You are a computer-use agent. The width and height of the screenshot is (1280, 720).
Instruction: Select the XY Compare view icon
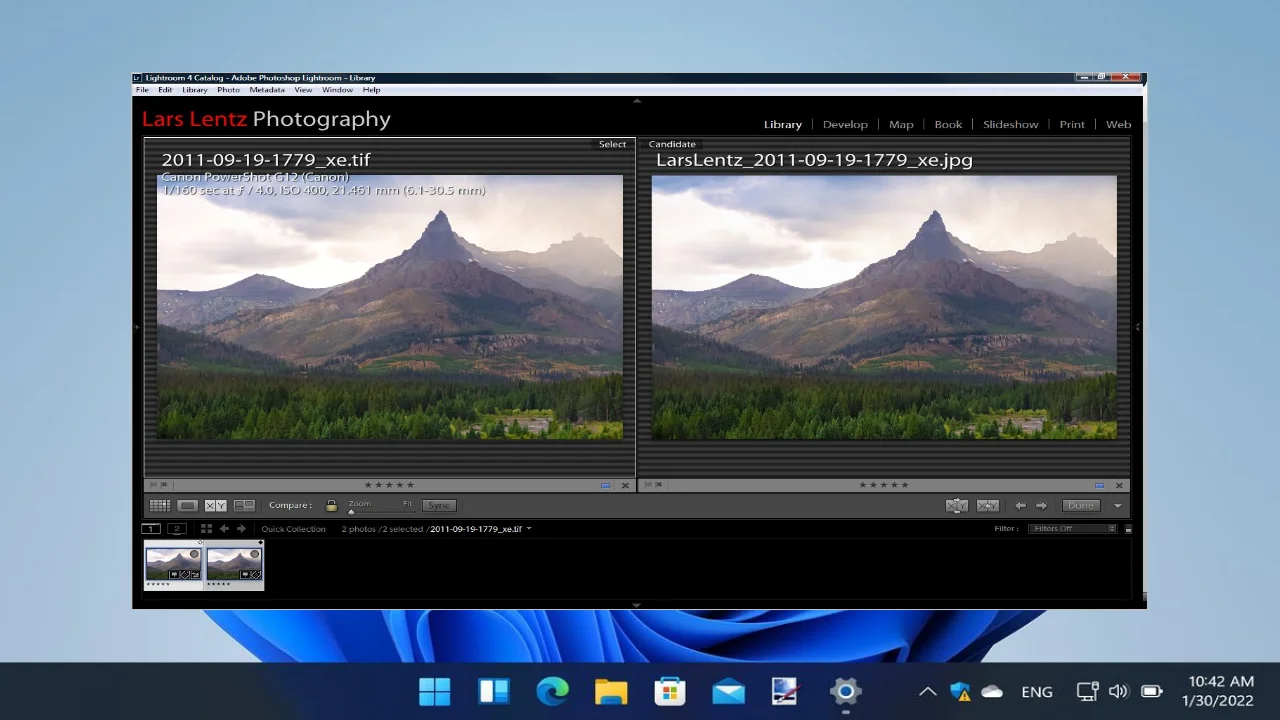tap(216, 506)
